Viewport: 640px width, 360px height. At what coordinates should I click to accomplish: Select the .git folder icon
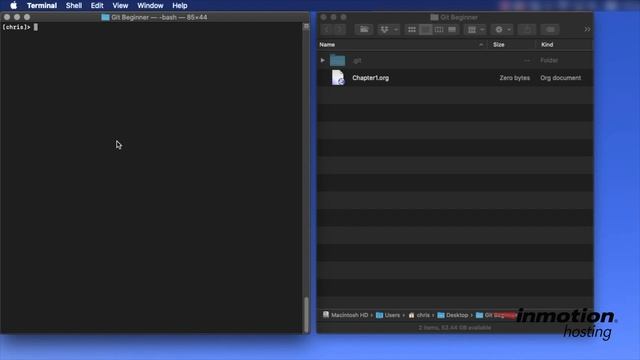(338, 60)
